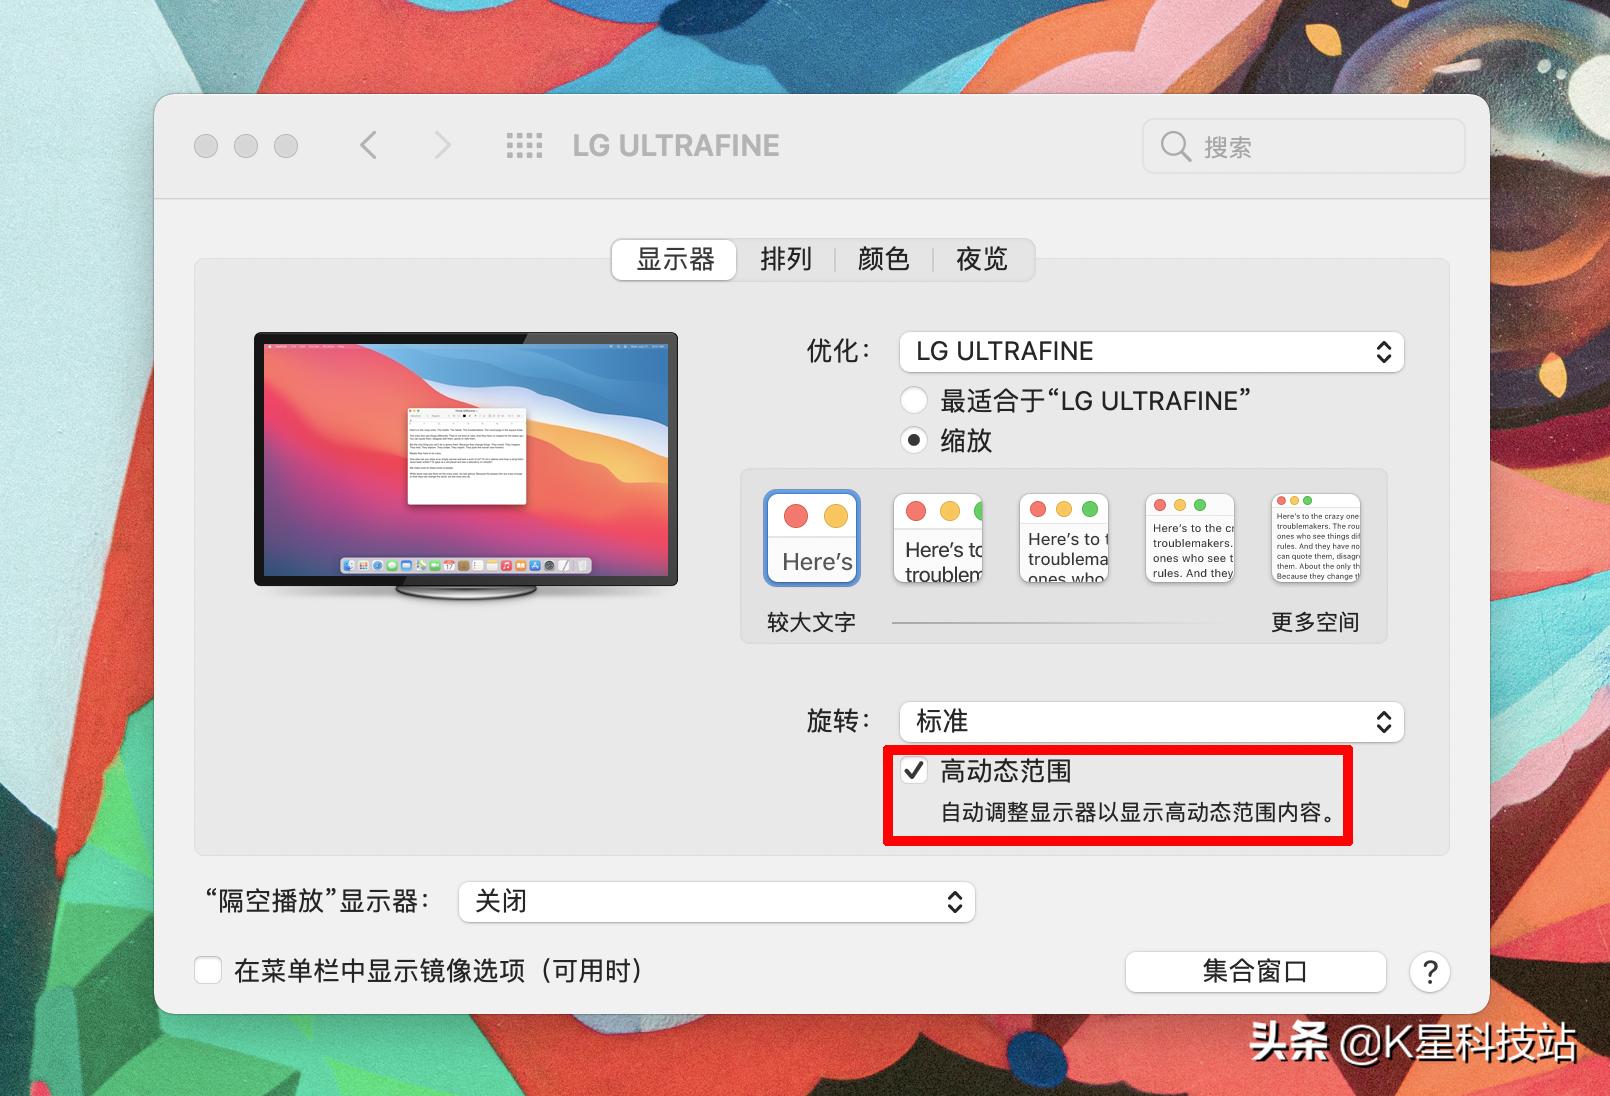The width and height of the screenshot is (1610, 1096).
Task: Click the forward navigation arrow
Action: (x=441, y=145)
